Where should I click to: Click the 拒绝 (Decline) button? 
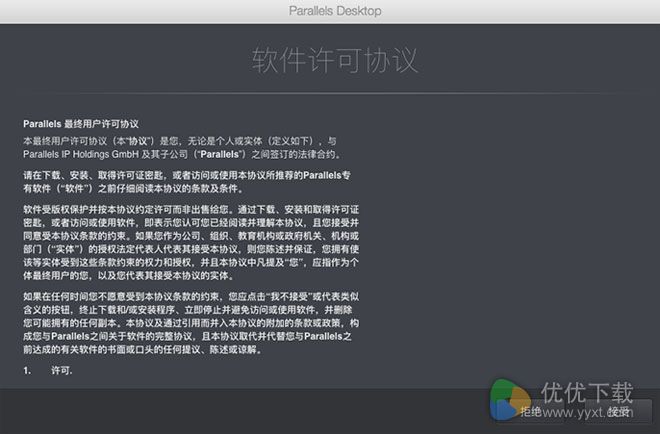pyautogui.click(x=530, y=411)
